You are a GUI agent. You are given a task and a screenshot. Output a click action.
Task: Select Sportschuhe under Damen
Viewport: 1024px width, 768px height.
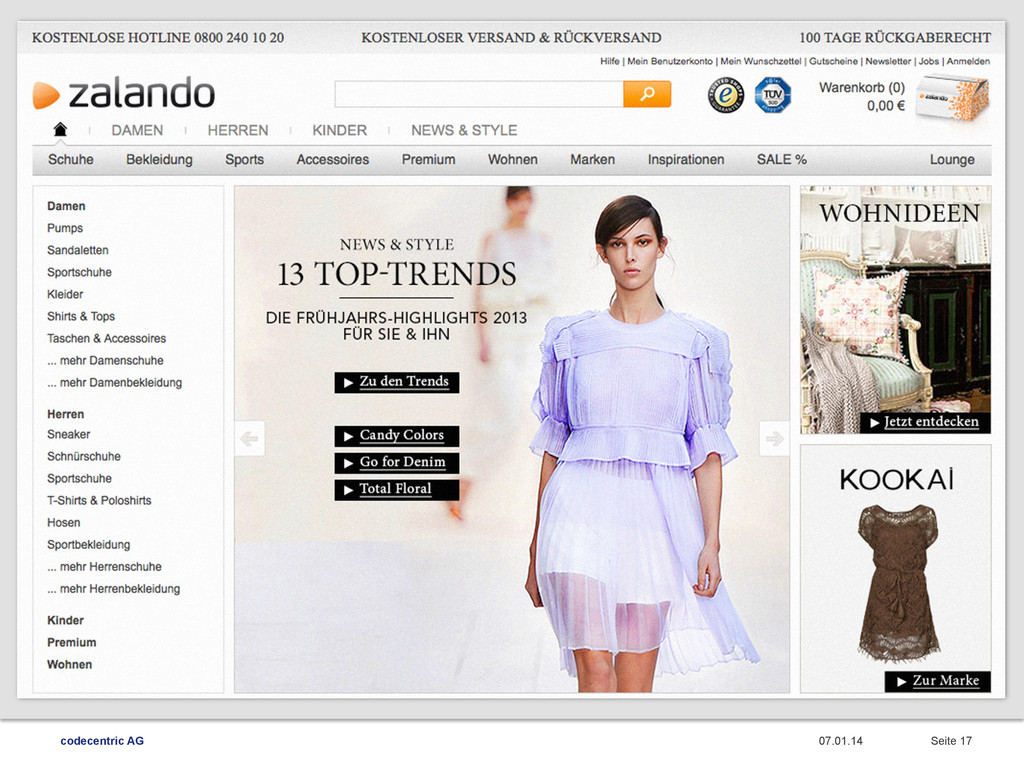pos(79,272)
